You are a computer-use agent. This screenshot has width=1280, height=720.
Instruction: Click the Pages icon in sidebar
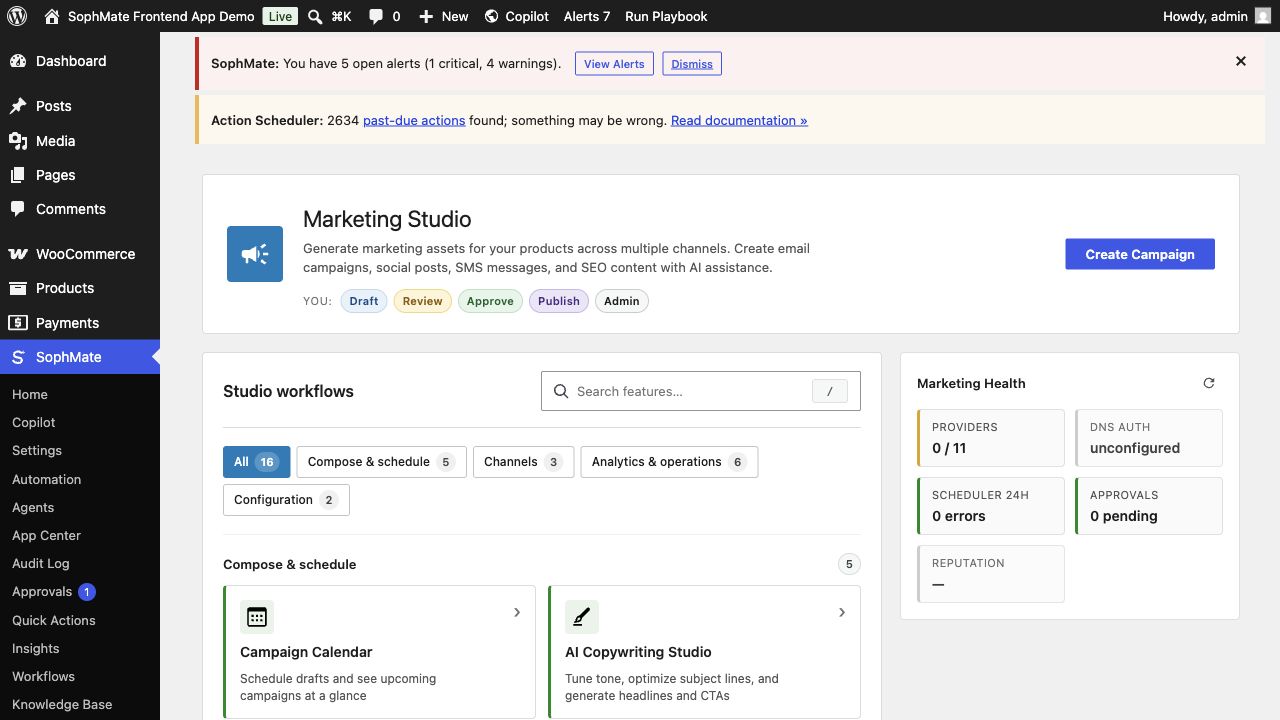pos(18,175)
